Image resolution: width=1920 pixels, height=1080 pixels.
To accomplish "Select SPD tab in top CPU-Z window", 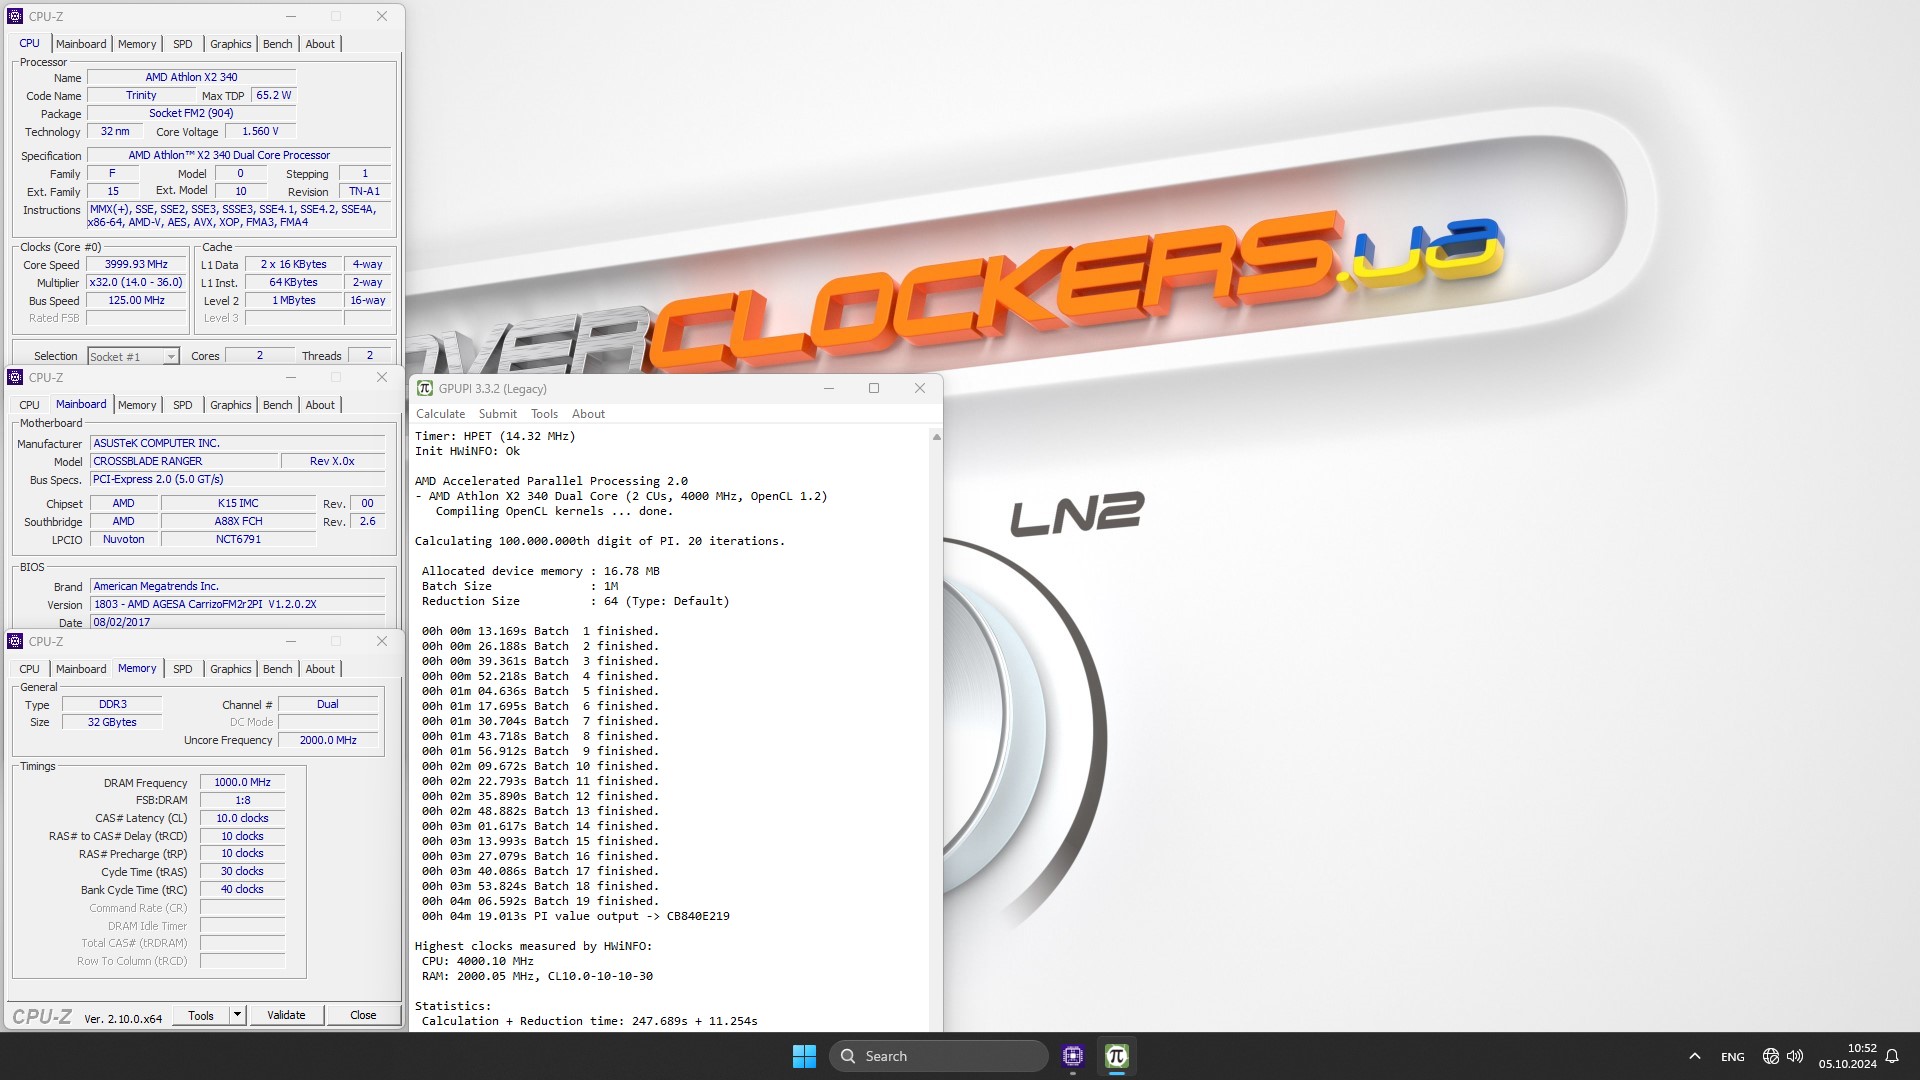I will click(x=182, y=44).
